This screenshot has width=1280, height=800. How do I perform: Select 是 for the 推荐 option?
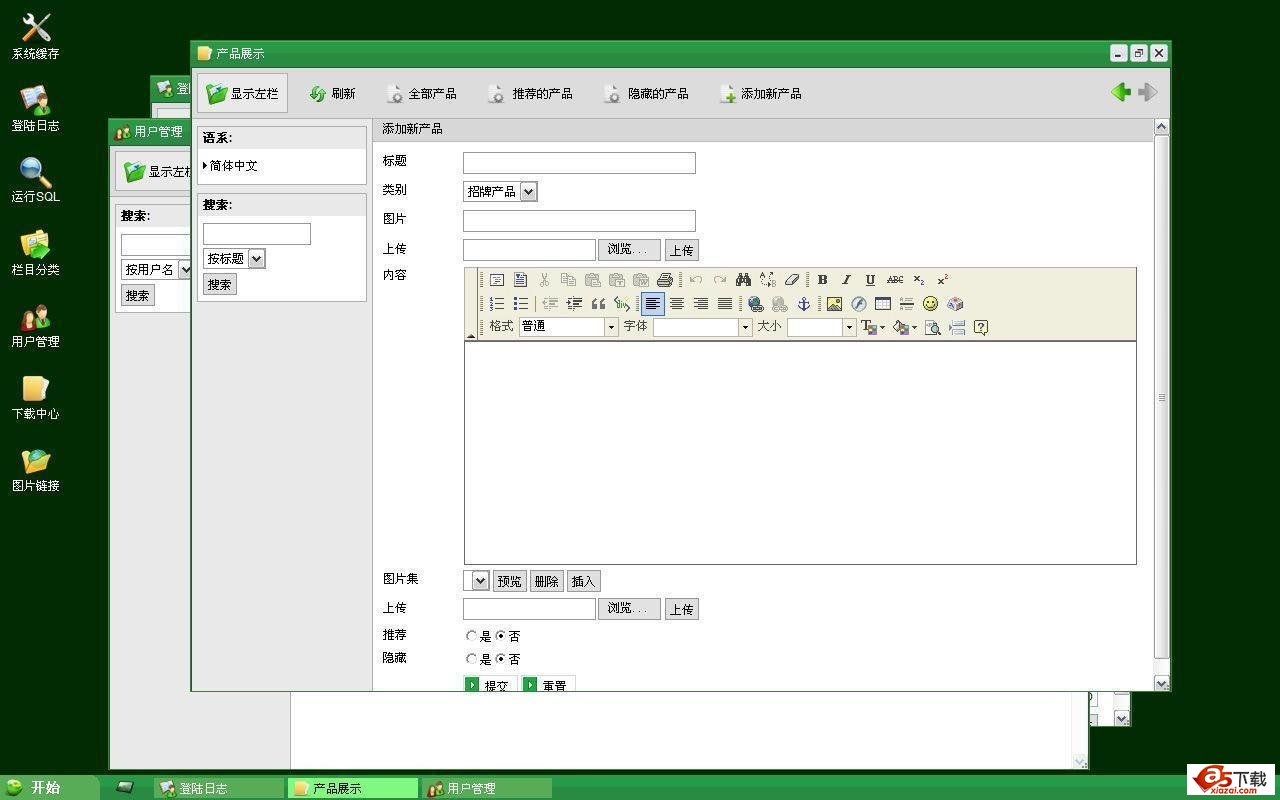471,636
